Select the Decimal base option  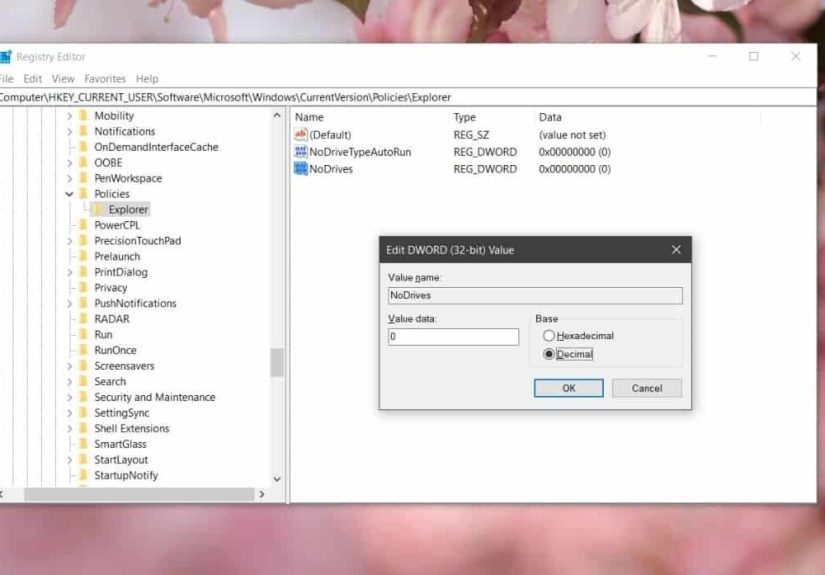coord(549,354)
